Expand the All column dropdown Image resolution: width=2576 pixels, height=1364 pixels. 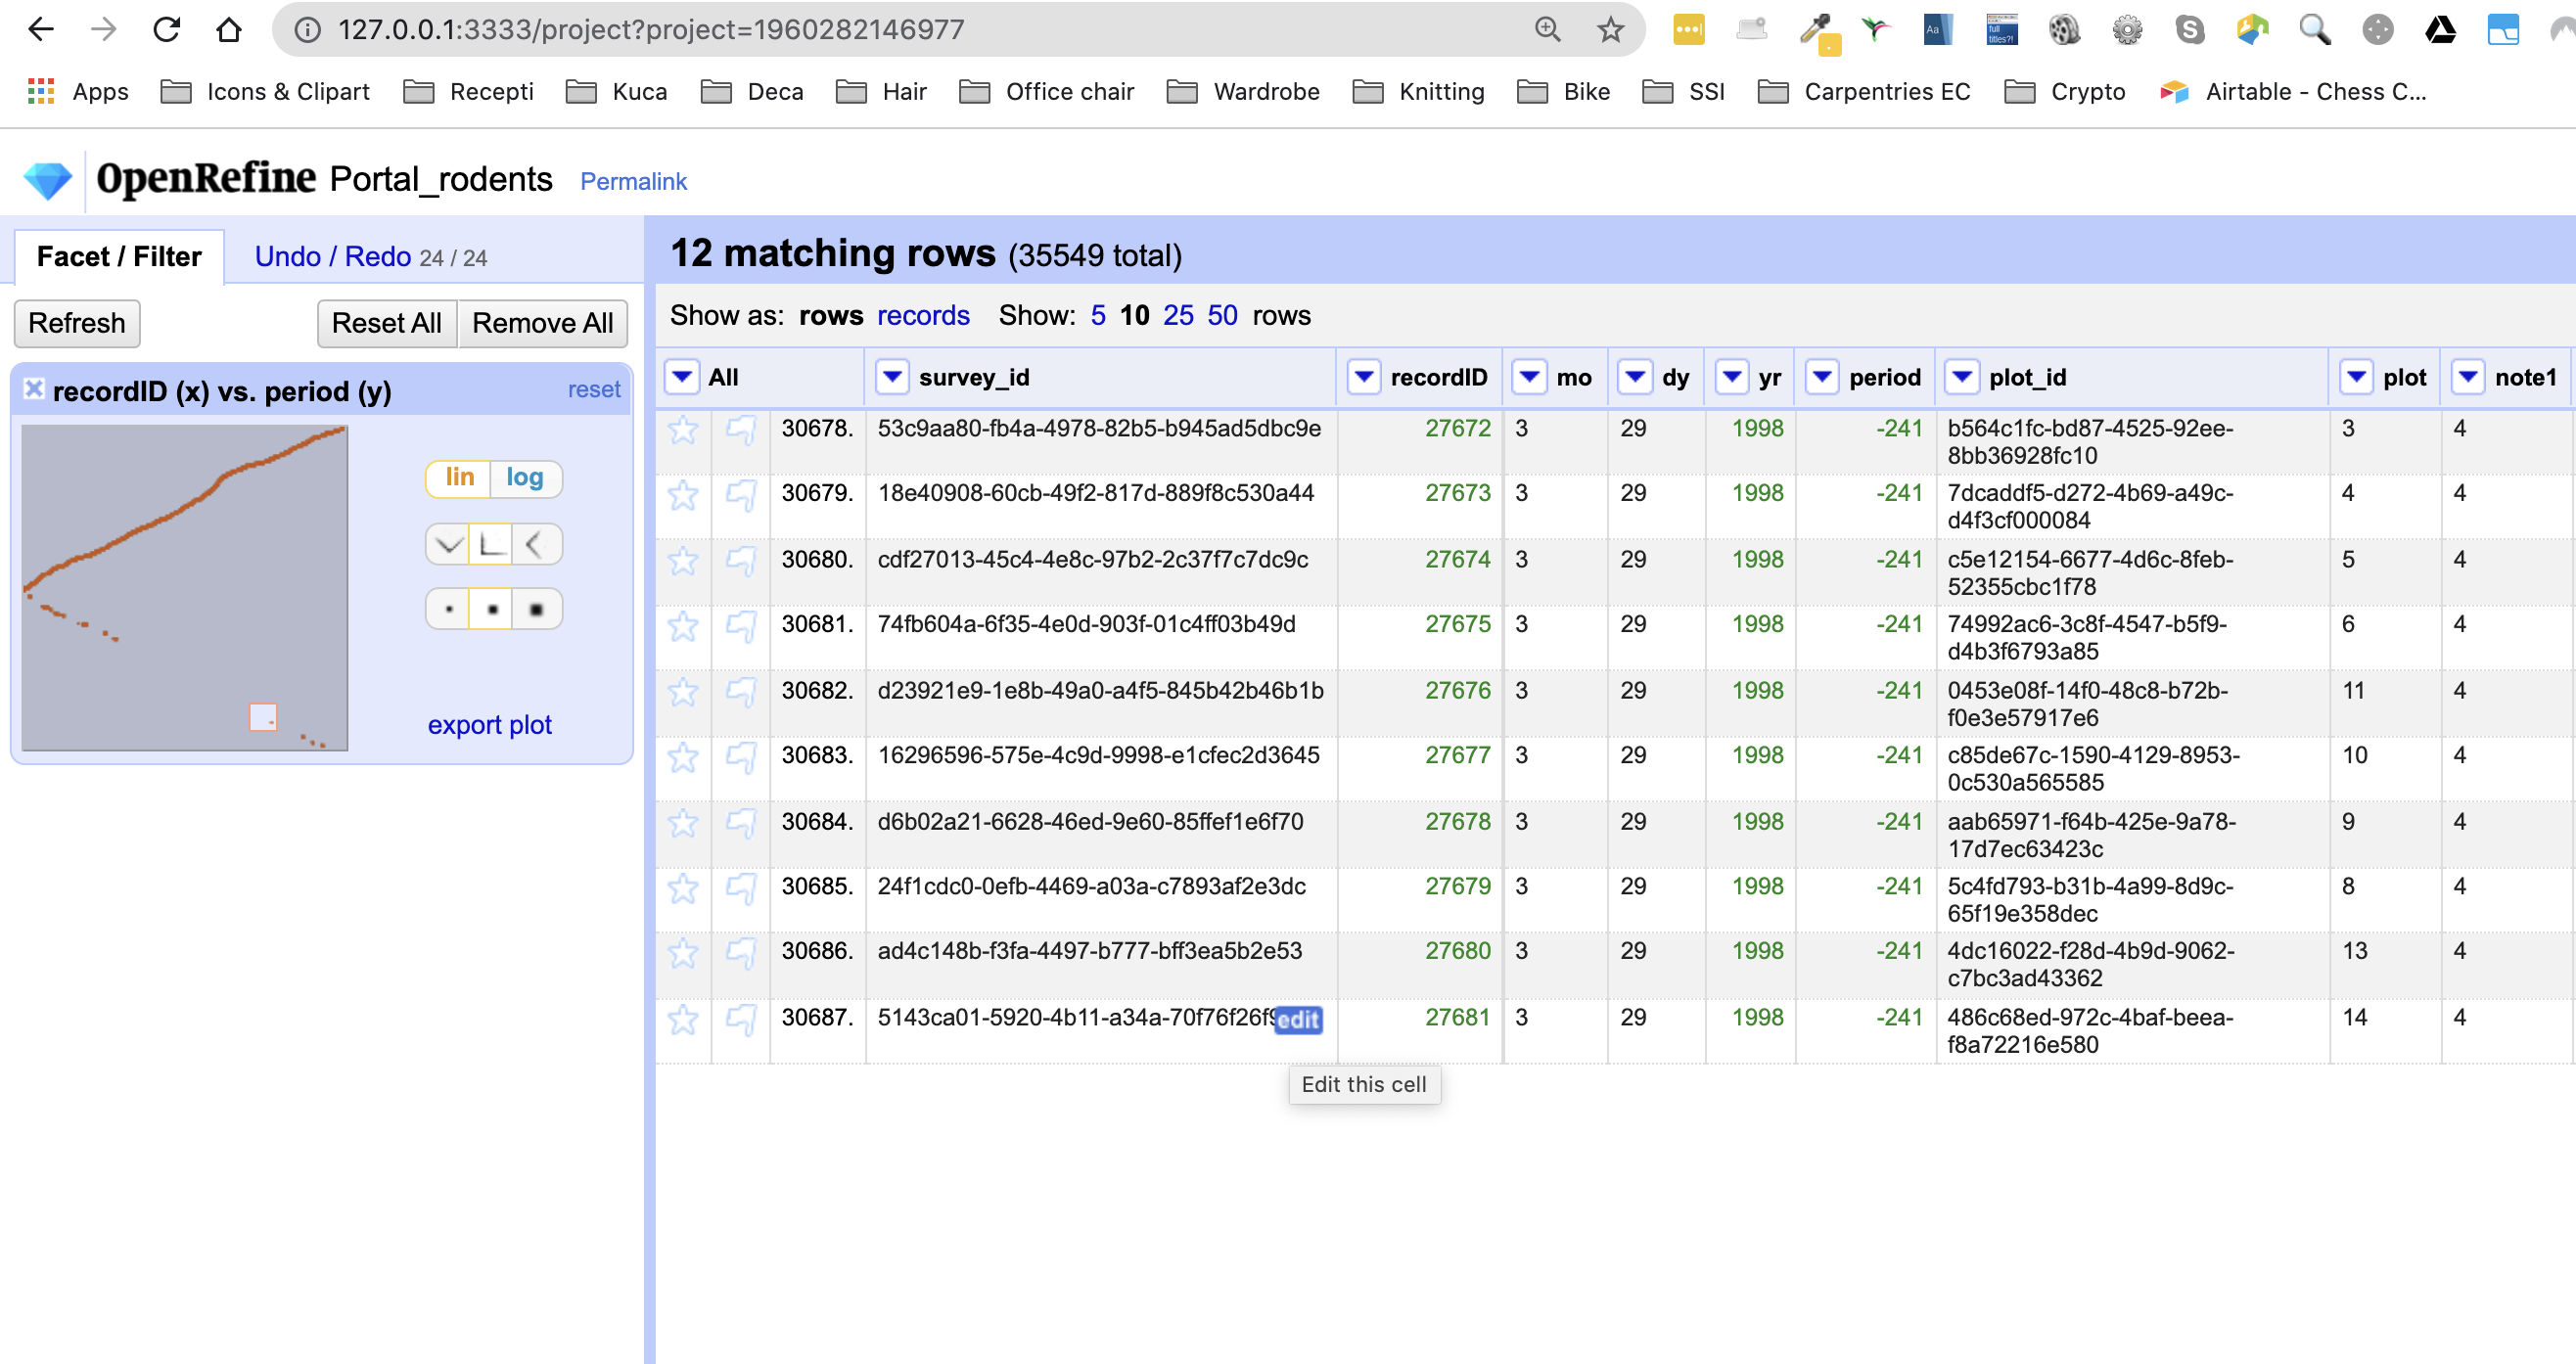(682, 377)
